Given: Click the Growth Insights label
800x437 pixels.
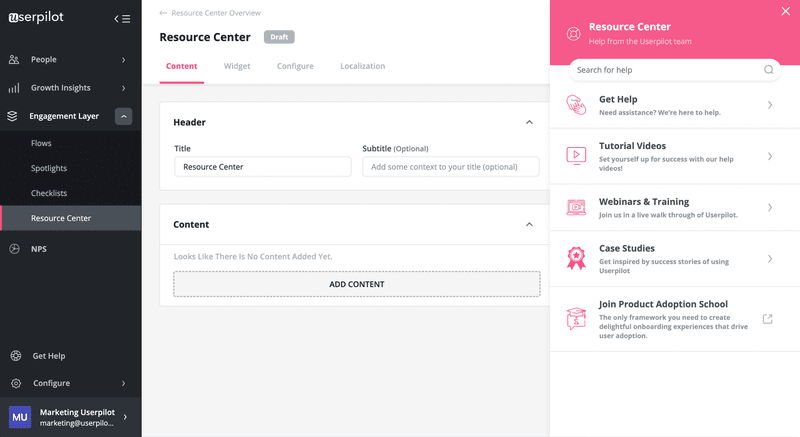Looking at the screenshot, I should pos(61,88).
